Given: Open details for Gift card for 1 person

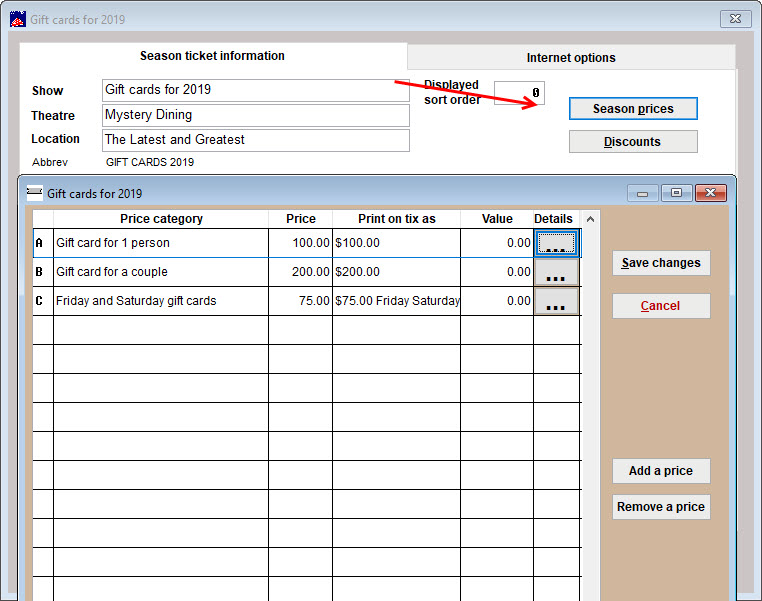Looking at the screenshot, I should point(556,243).
